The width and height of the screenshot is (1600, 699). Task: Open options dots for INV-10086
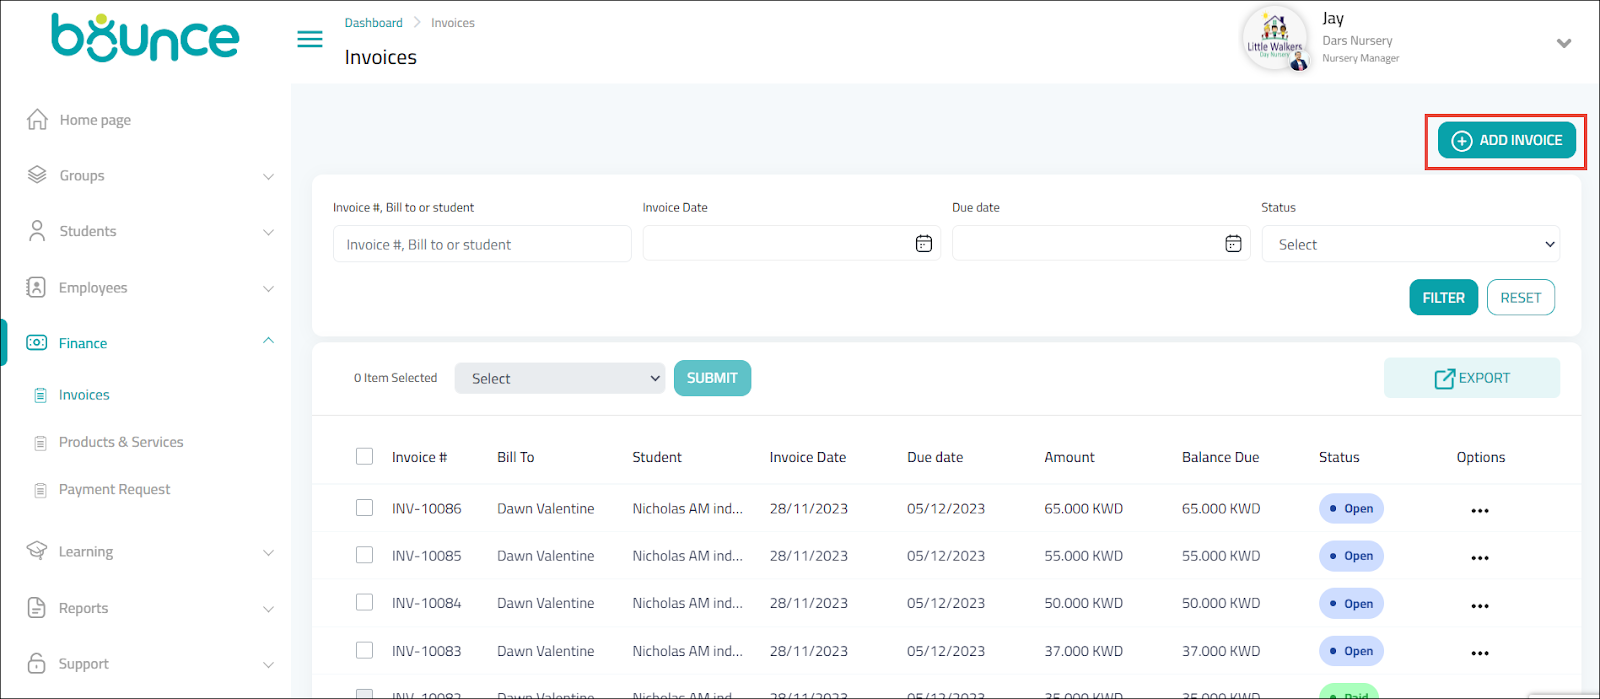click(x=1480, y=510)
